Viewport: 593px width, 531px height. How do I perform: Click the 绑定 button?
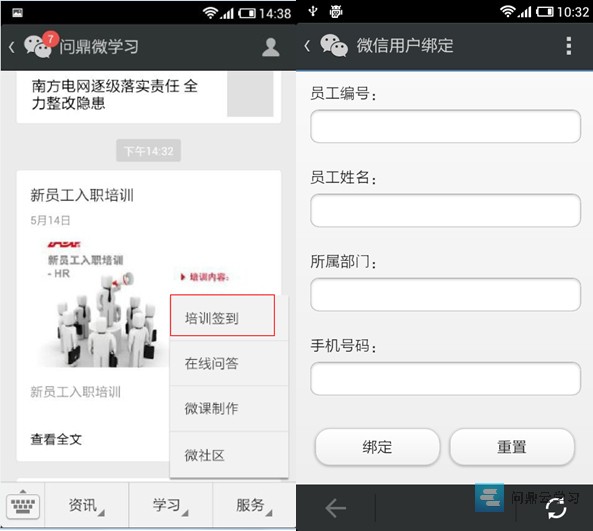[x=377, y=447]
